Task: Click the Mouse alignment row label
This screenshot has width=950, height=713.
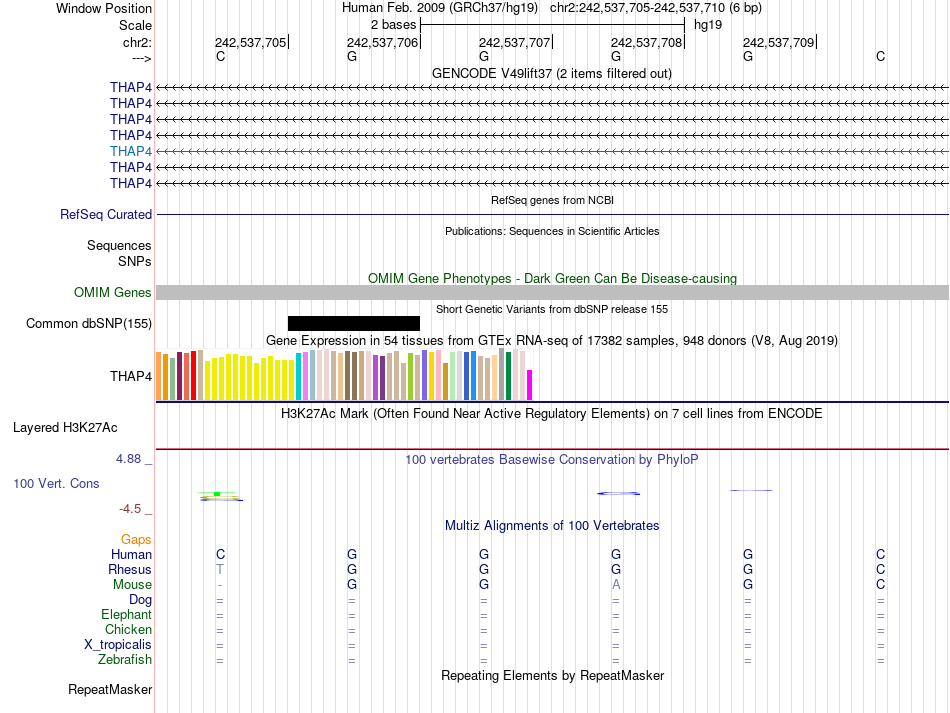Action: [132, 585]
